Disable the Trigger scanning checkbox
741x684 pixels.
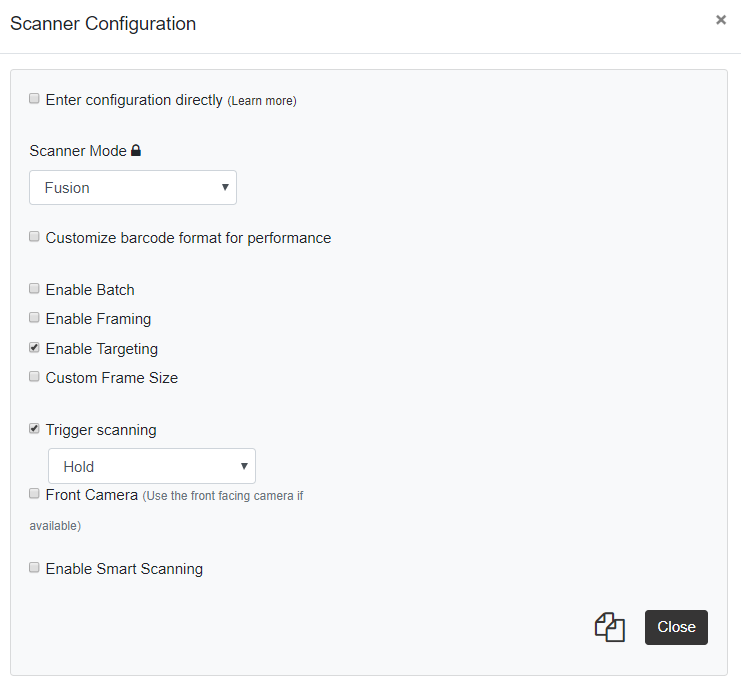[x=35, y=429]
